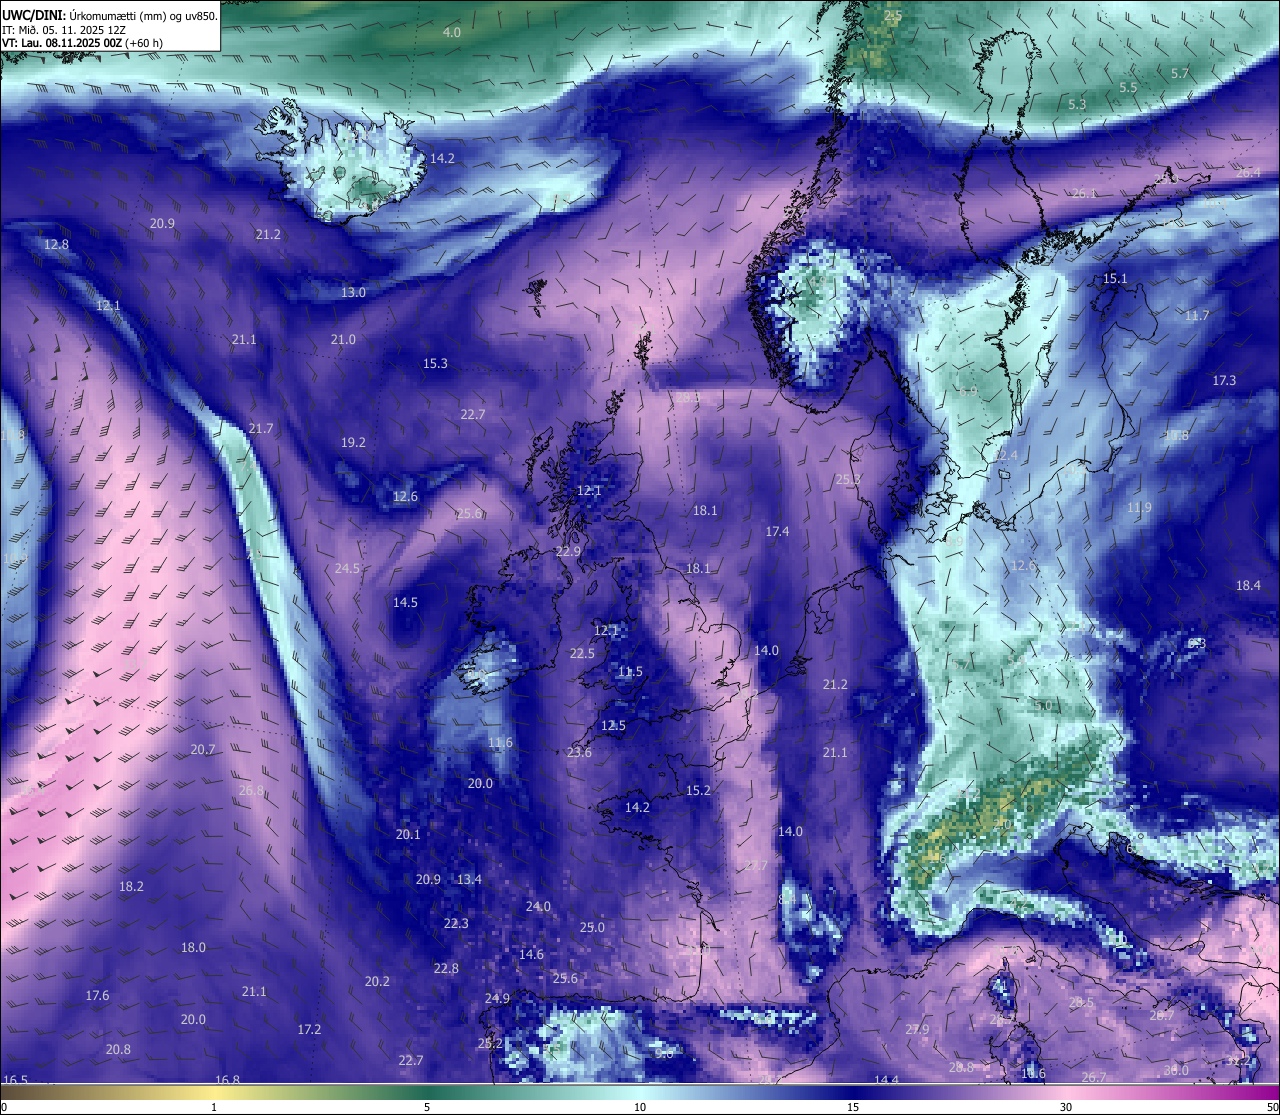Click the map value 15.3
The image size is (1280, 1115).
click(x=435, y=364)
